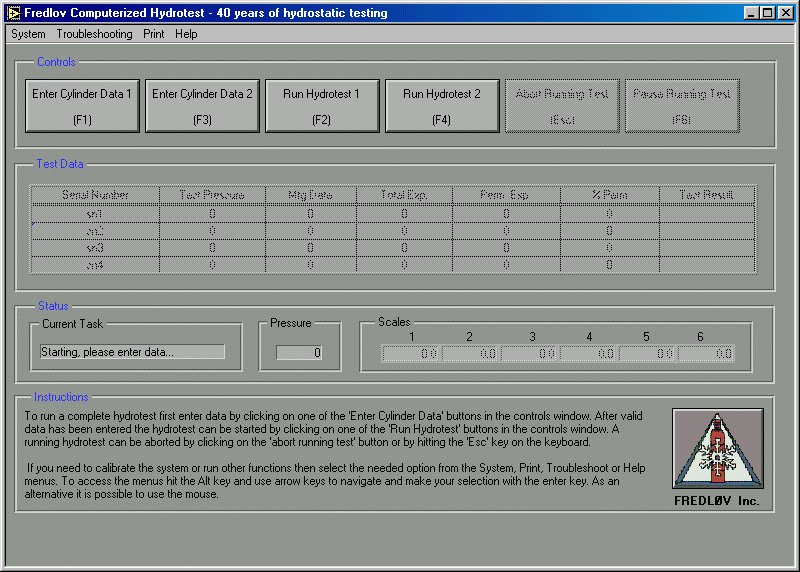This screenshot has width=800, height=572.
Task: Click the FREDLØV Inc. caption text
Action: pos(717,501)
